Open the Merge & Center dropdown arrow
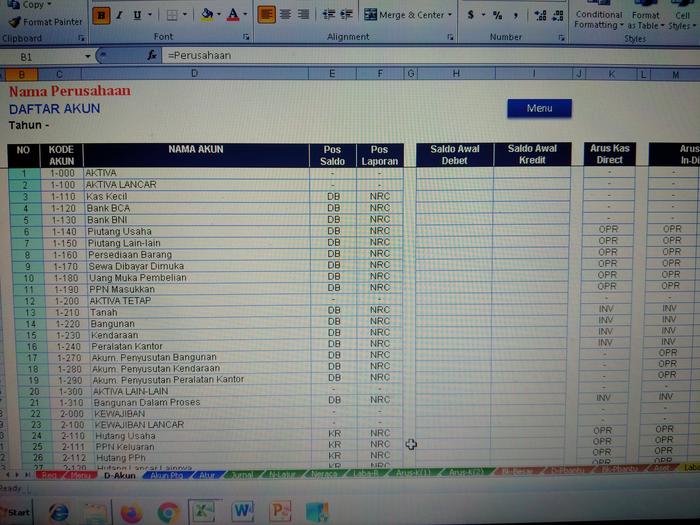The height and width of the screenshot is (525, 700). (x=449, y=15)
